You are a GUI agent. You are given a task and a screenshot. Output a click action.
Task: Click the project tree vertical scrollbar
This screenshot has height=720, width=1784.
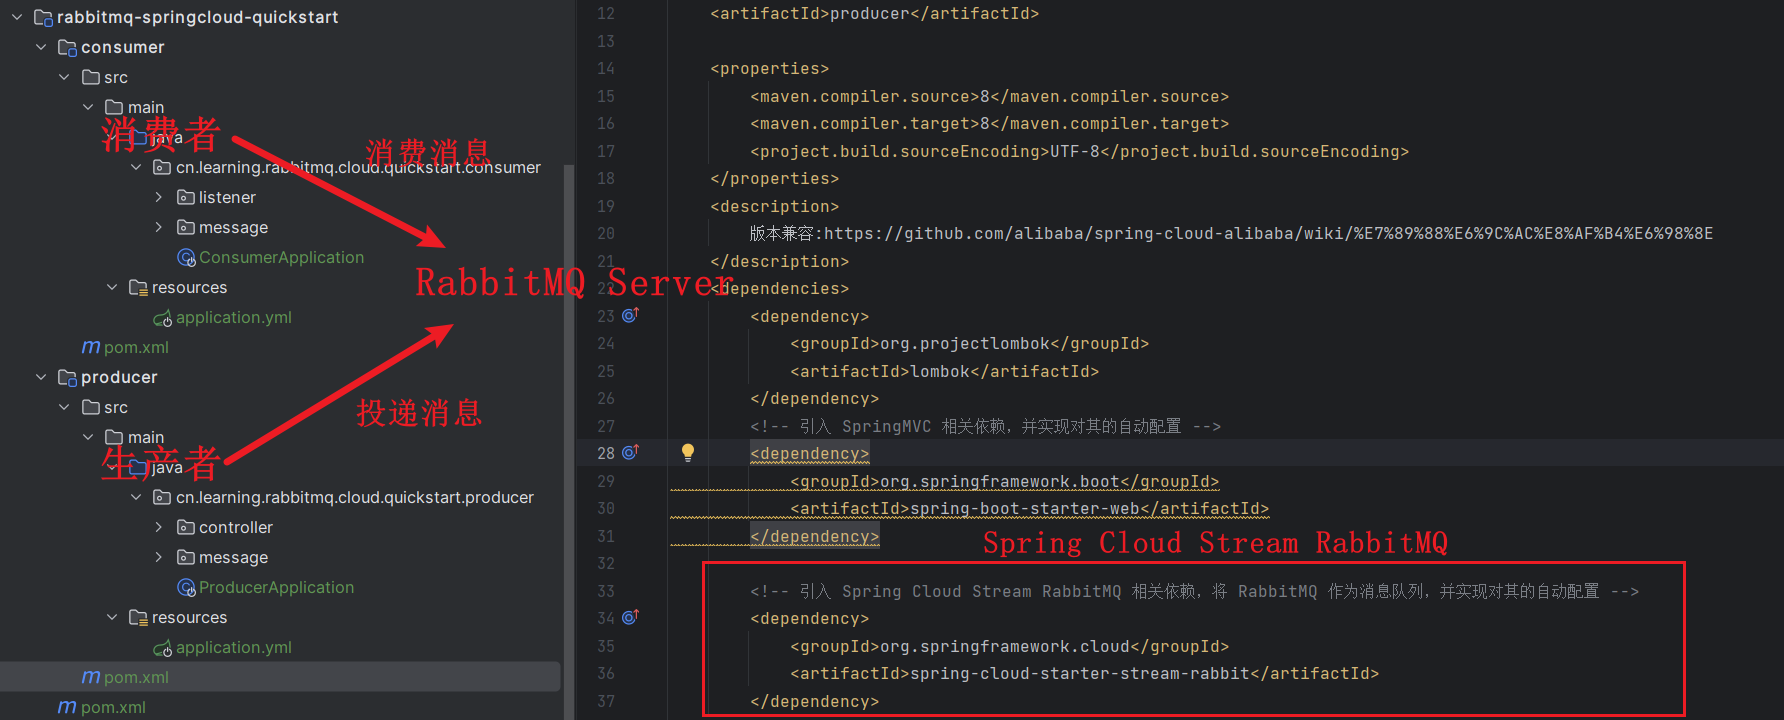(569, 440)
